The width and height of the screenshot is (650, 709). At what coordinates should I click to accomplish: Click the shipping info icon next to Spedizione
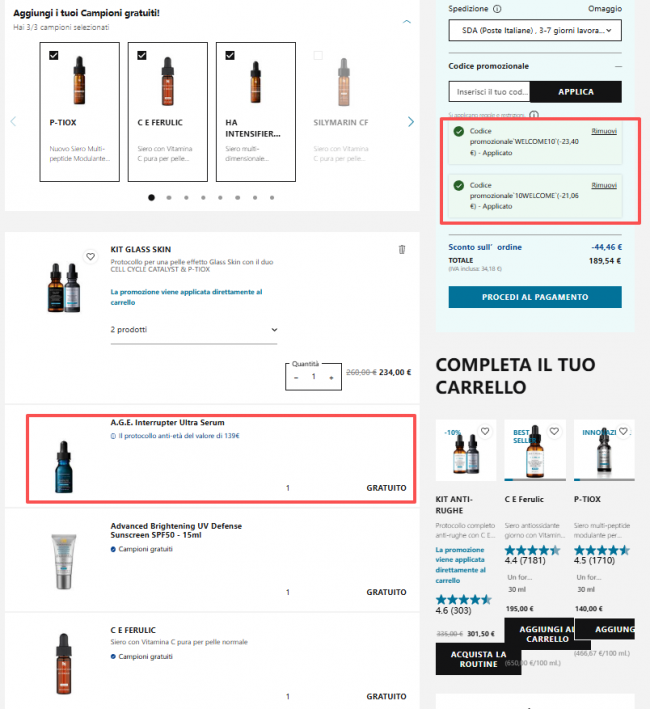(497, 9)
